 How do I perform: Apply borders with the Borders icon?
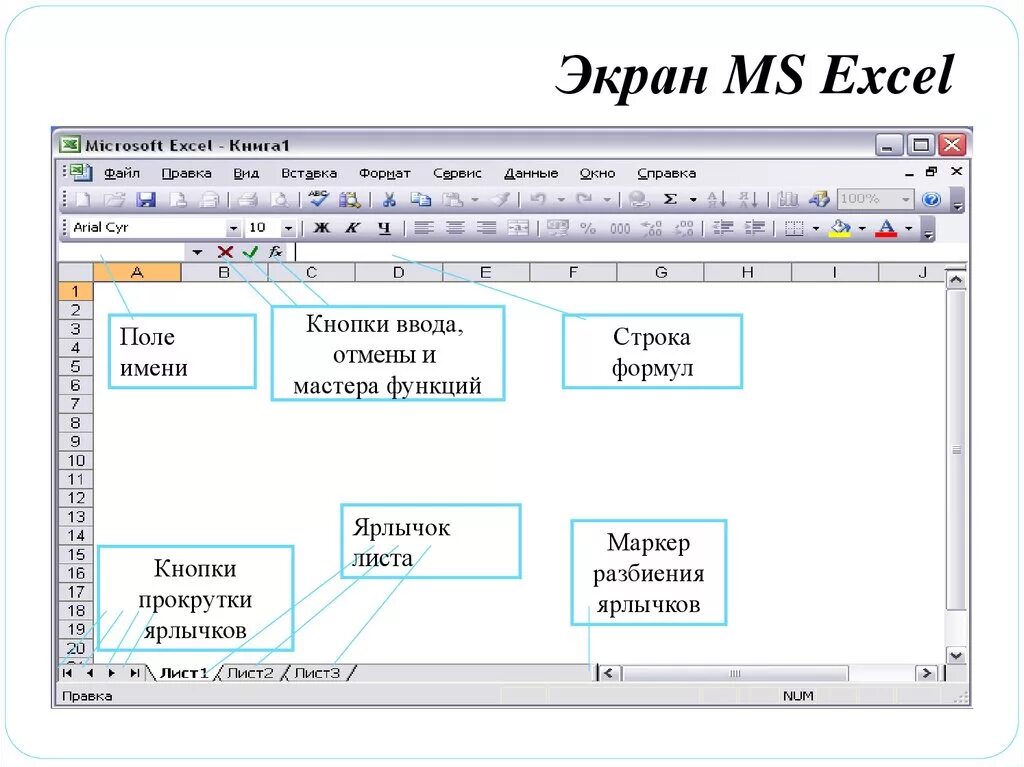point(794,228)
